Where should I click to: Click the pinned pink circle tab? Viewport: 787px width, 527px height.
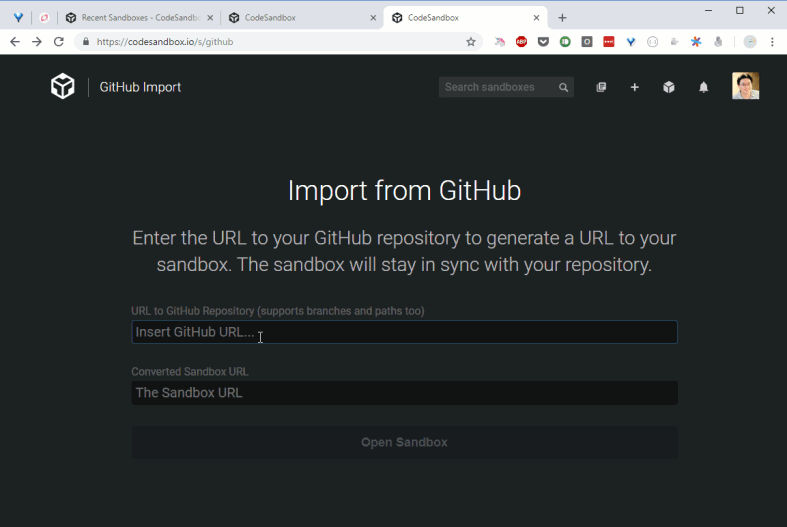[x=44, y=18]
